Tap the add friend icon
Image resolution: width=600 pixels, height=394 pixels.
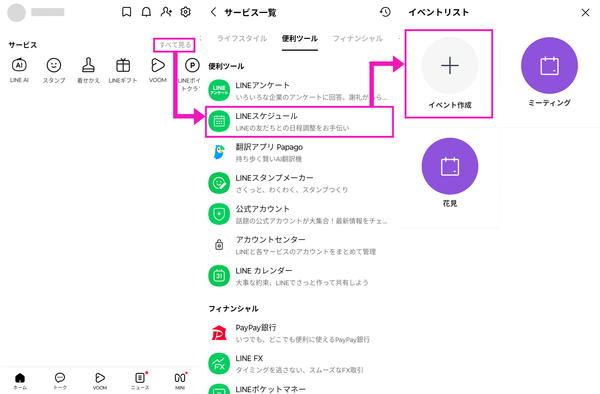(x=166, y=12)
